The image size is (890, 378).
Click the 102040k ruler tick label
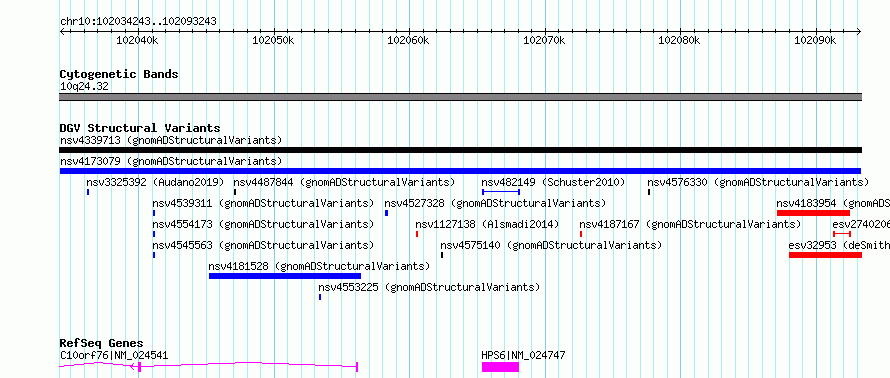(x=137, y=40)
